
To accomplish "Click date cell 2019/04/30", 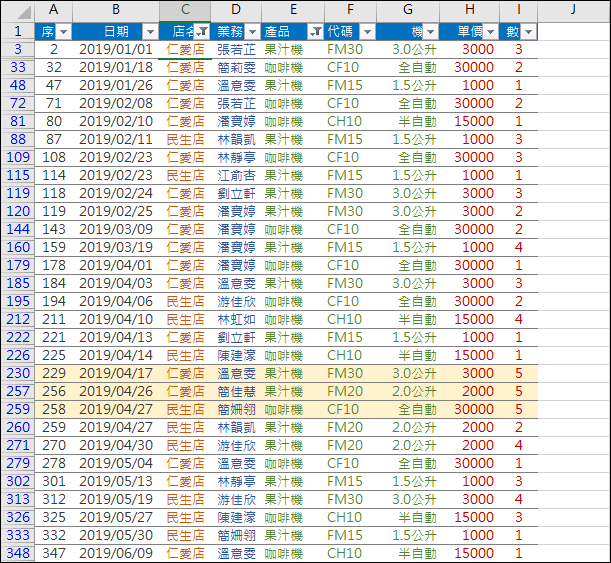I will (116, 445).
